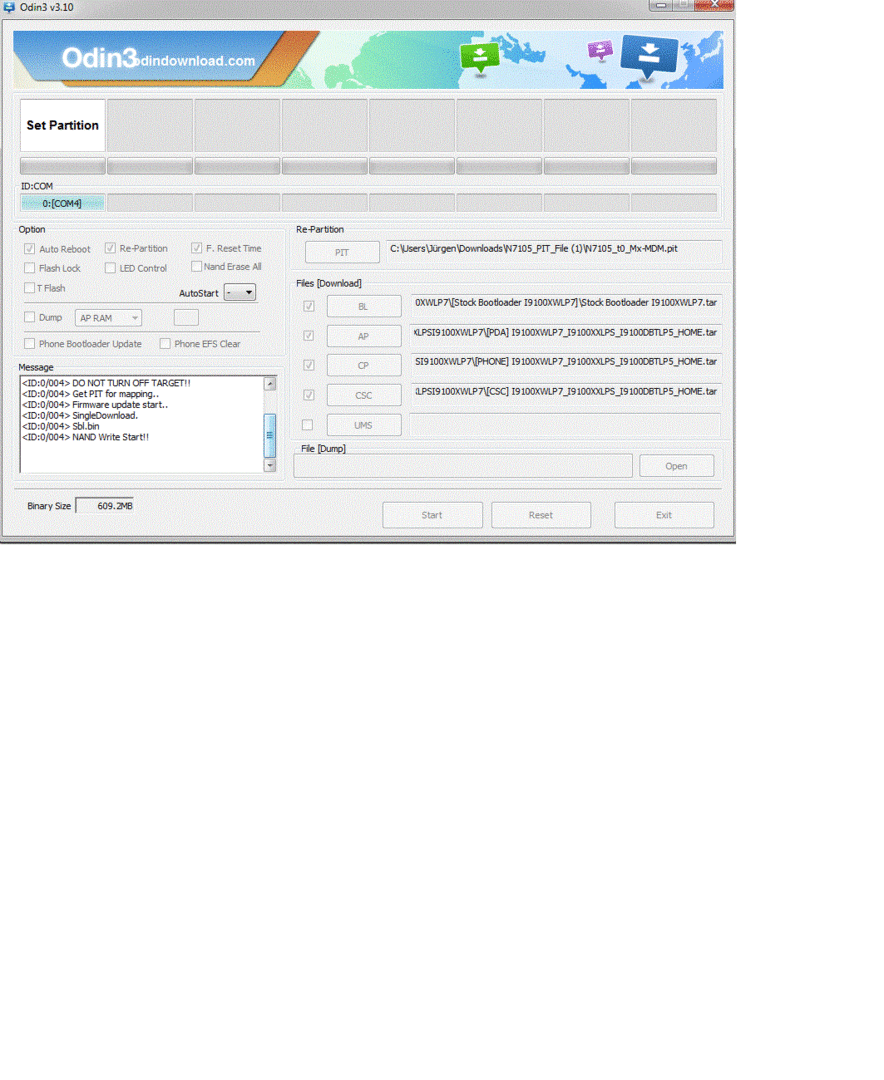Click the first progress bar under Set Partition
This screenshot has height=1080, width=884.
(63, 166)
